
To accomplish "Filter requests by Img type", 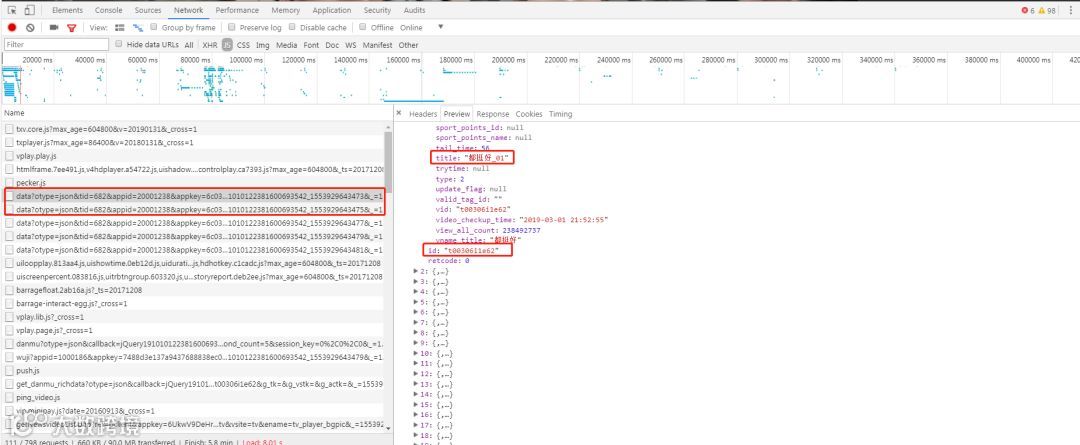I will [x=262, y=45].
